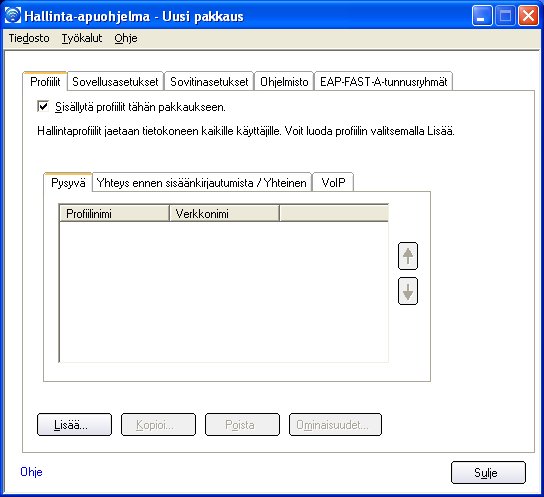Click the move profile down arrow button

click(x=408, y=291)
